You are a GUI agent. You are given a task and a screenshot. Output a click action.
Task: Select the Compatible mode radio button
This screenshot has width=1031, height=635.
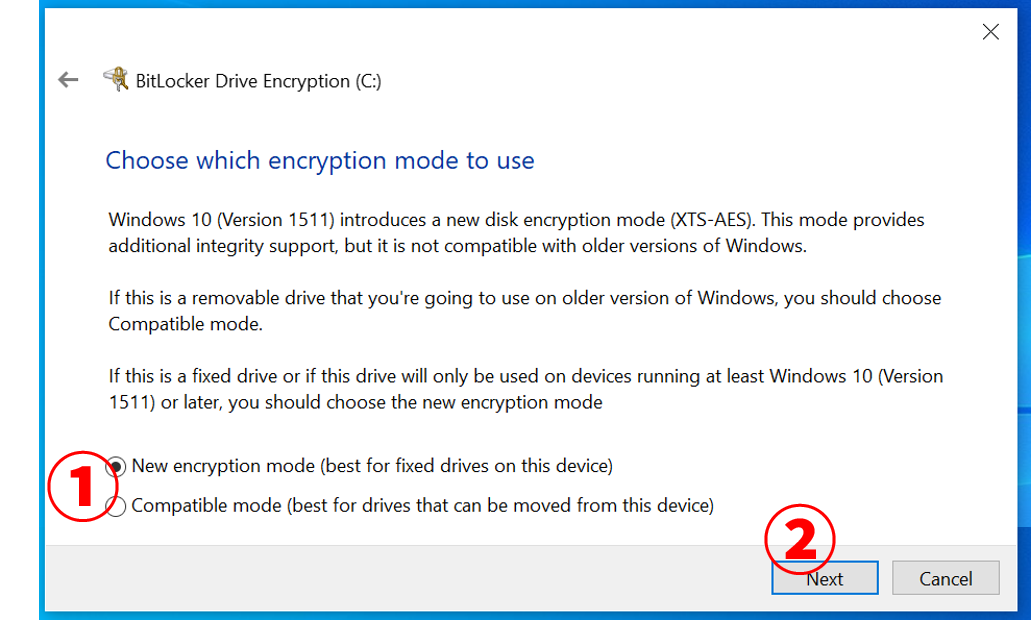pos(116,506)
